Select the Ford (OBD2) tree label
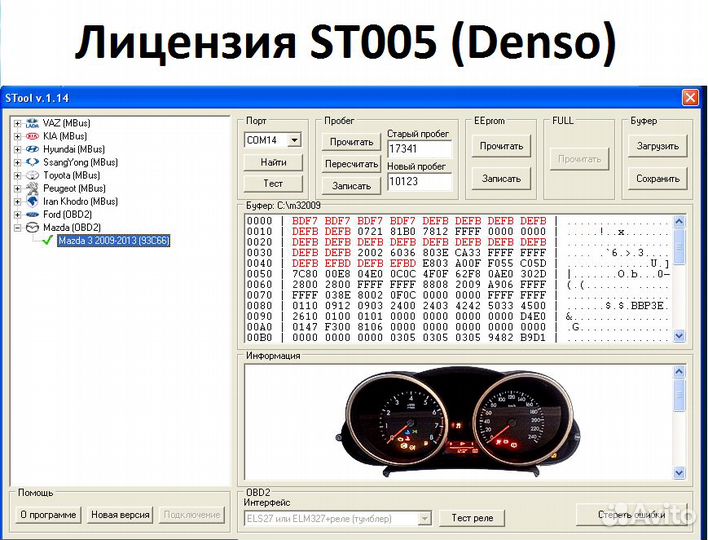Viewport: 708px width, 540px height. coord(67,214)
